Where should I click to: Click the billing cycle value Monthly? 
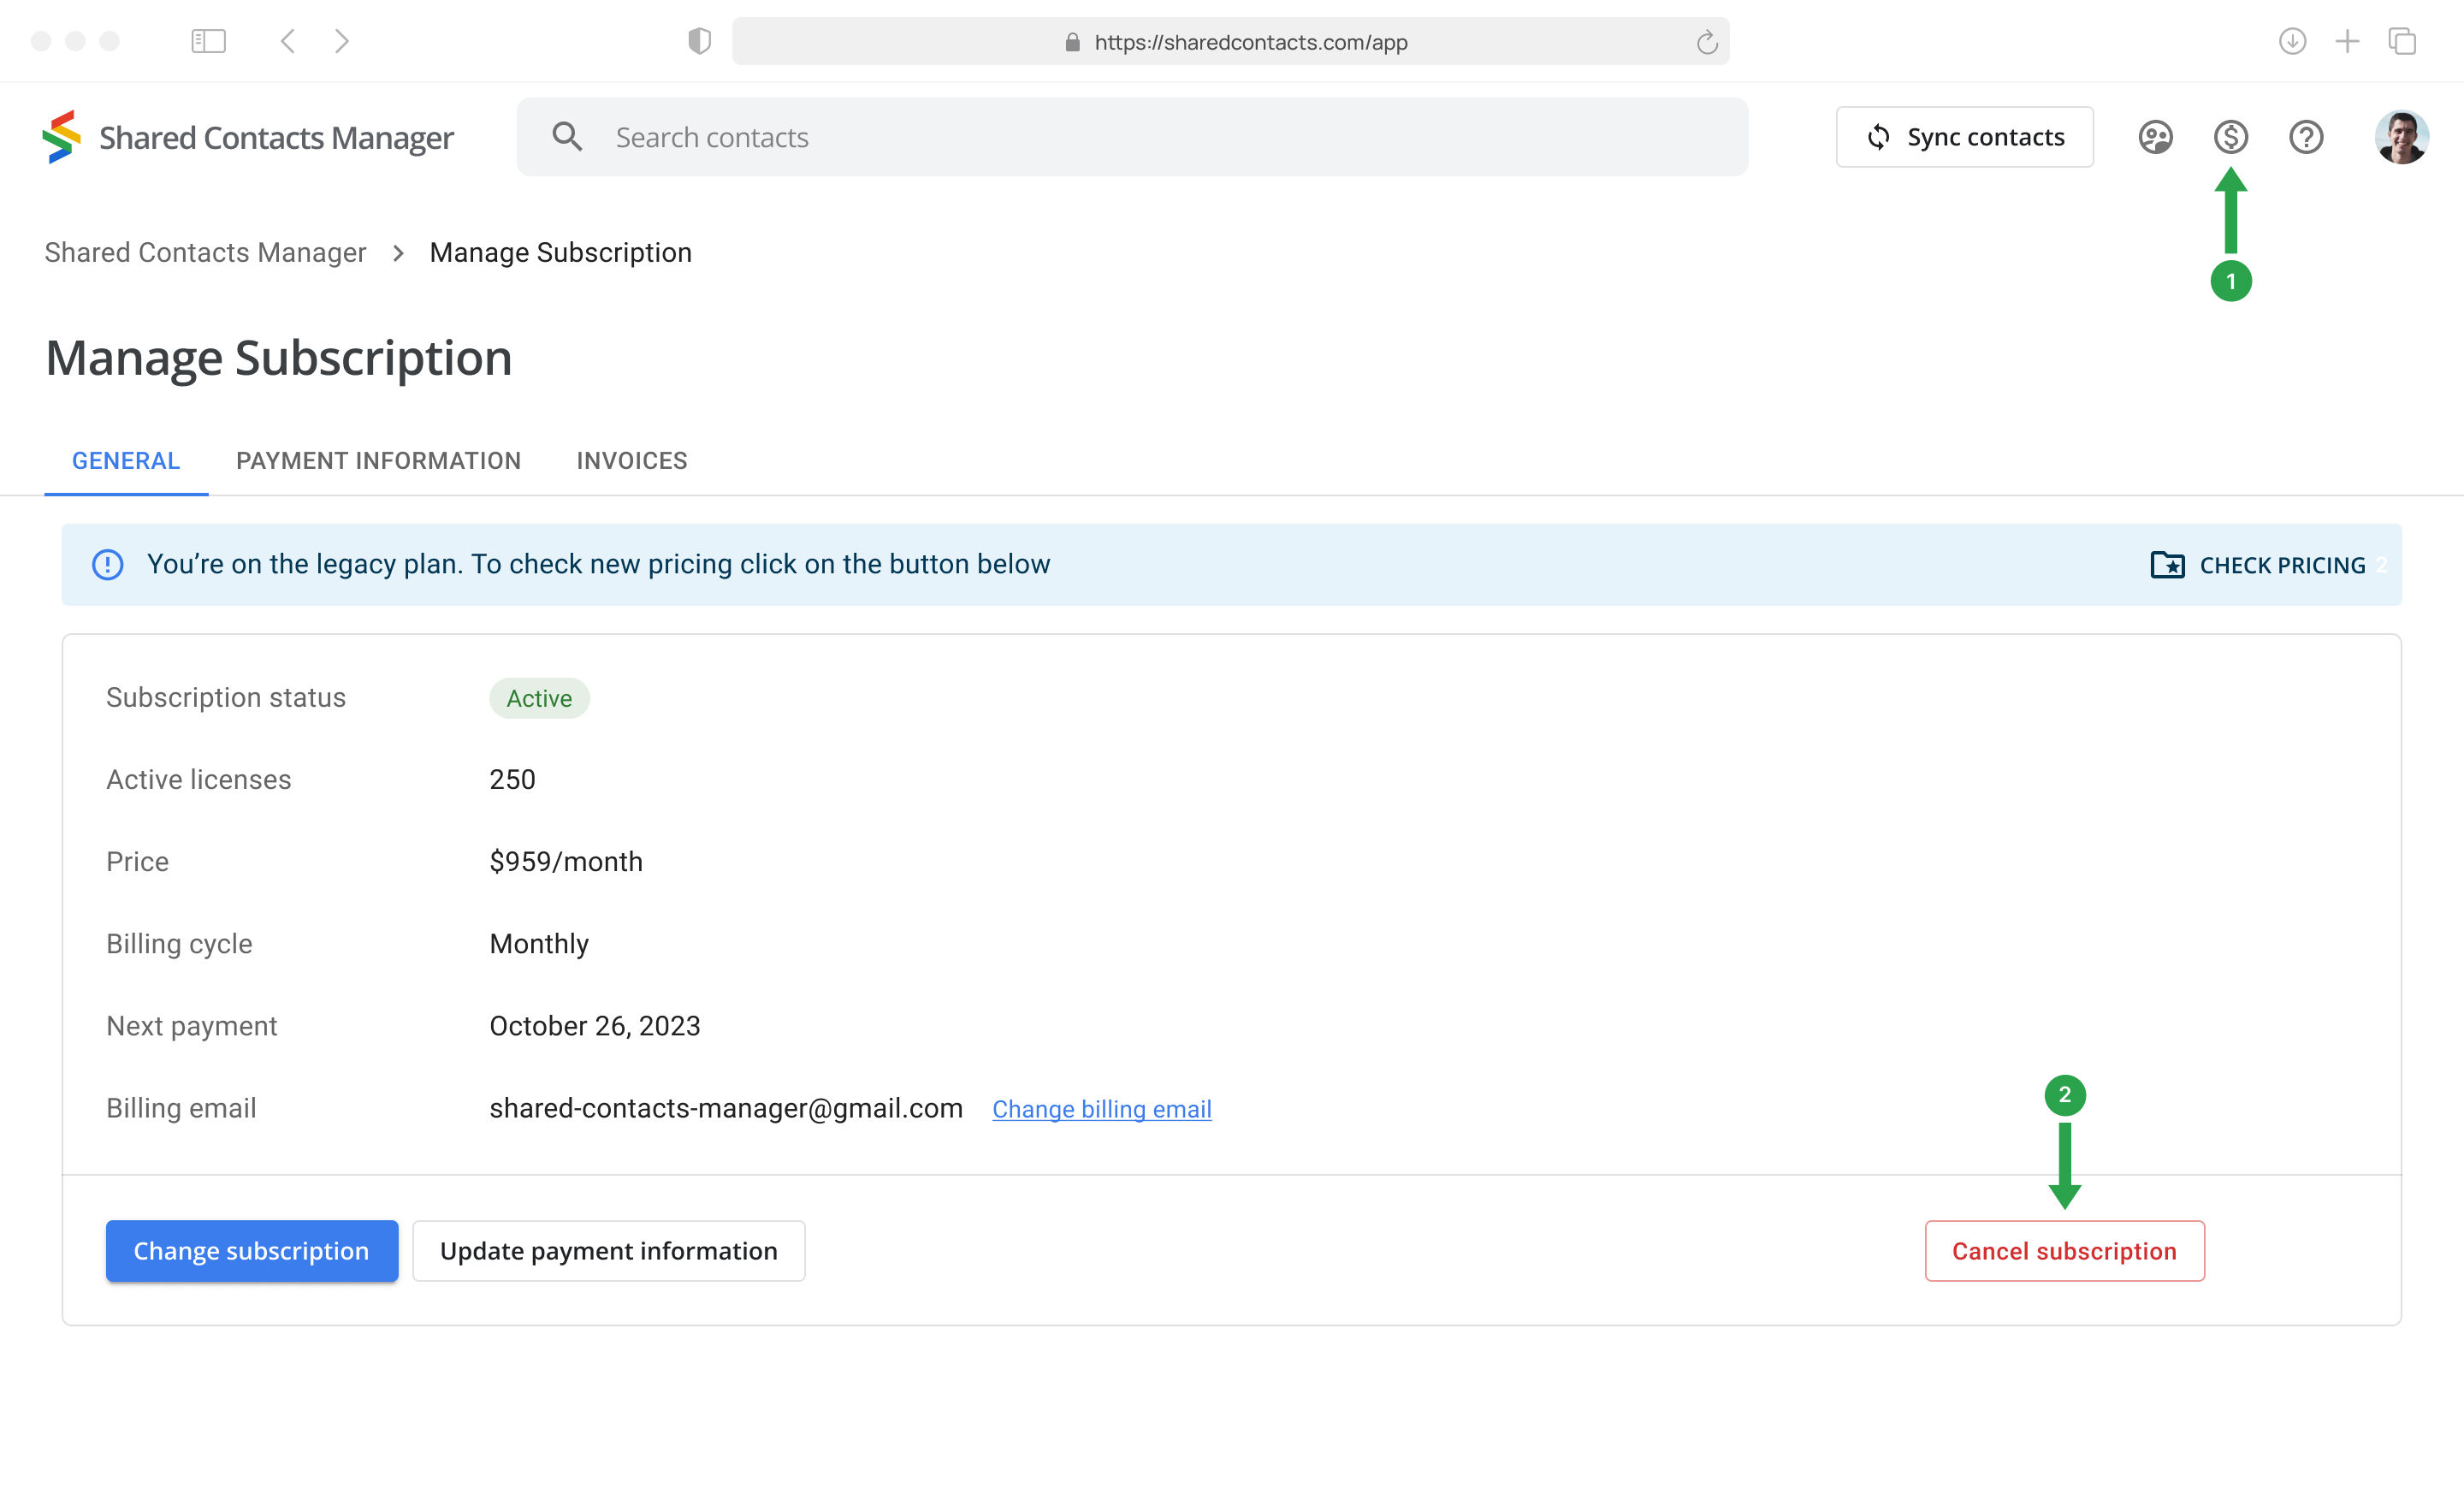click(x=539, y=944)
